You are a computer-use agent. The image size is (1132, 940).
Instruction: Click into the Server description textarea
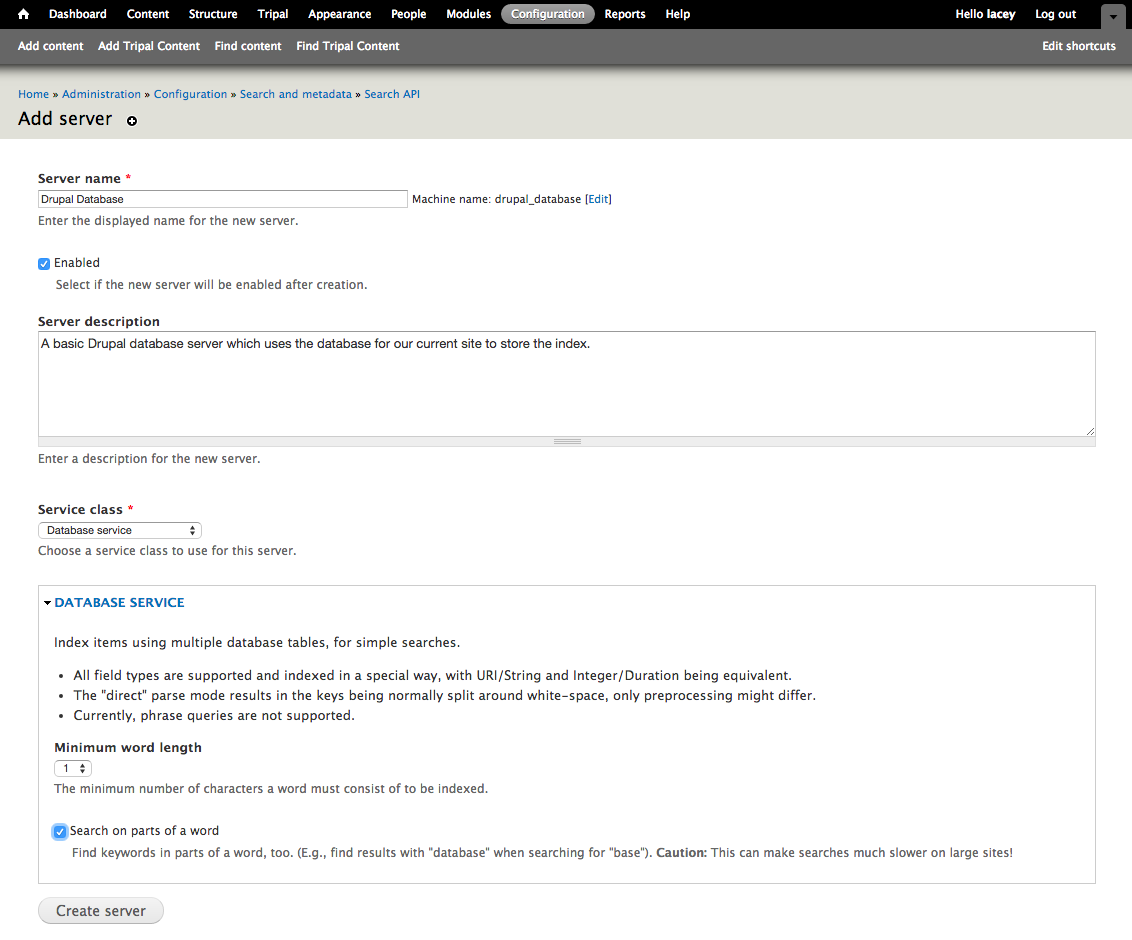566,384
